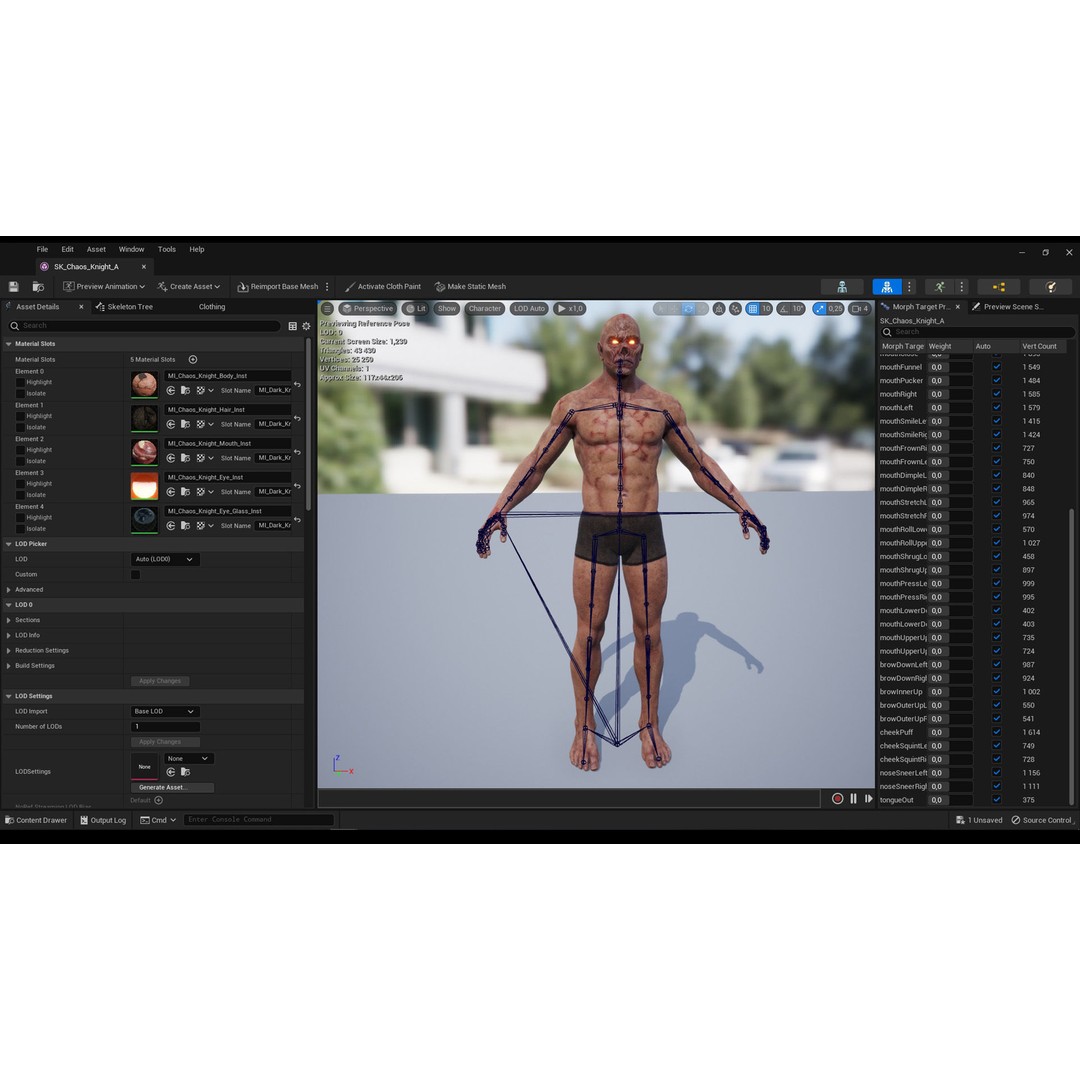Enable Isolate checkbox for Element 0

[20, 394]
